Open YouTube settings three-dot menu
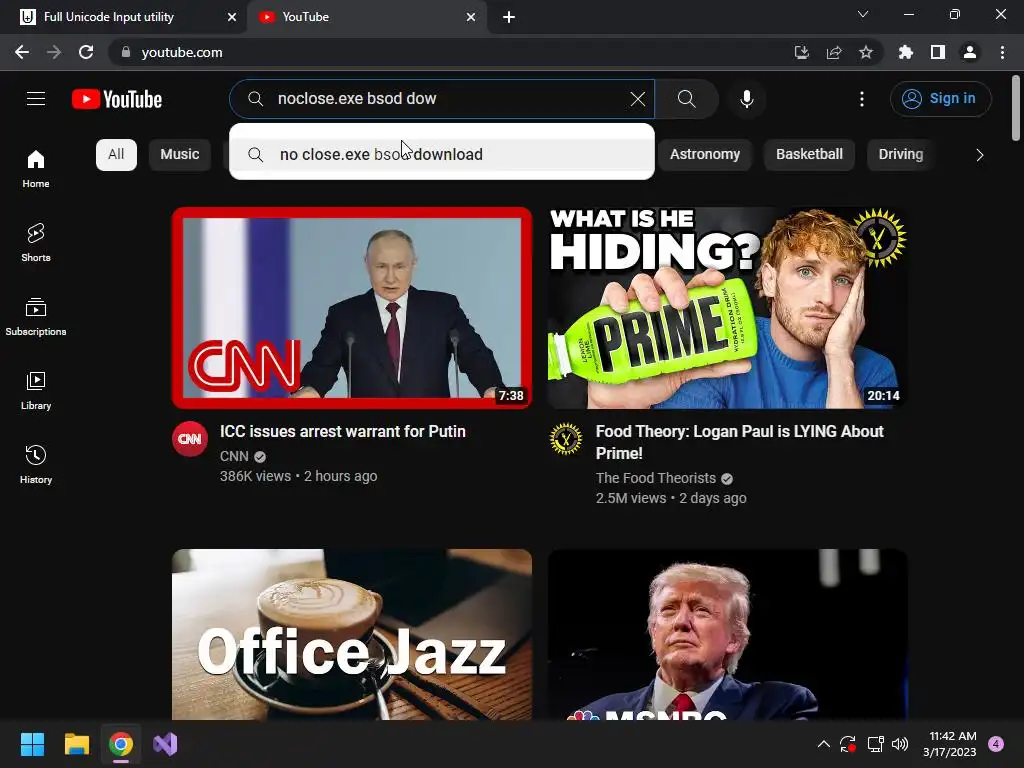The image size is (1024, 768). point(862,99)
